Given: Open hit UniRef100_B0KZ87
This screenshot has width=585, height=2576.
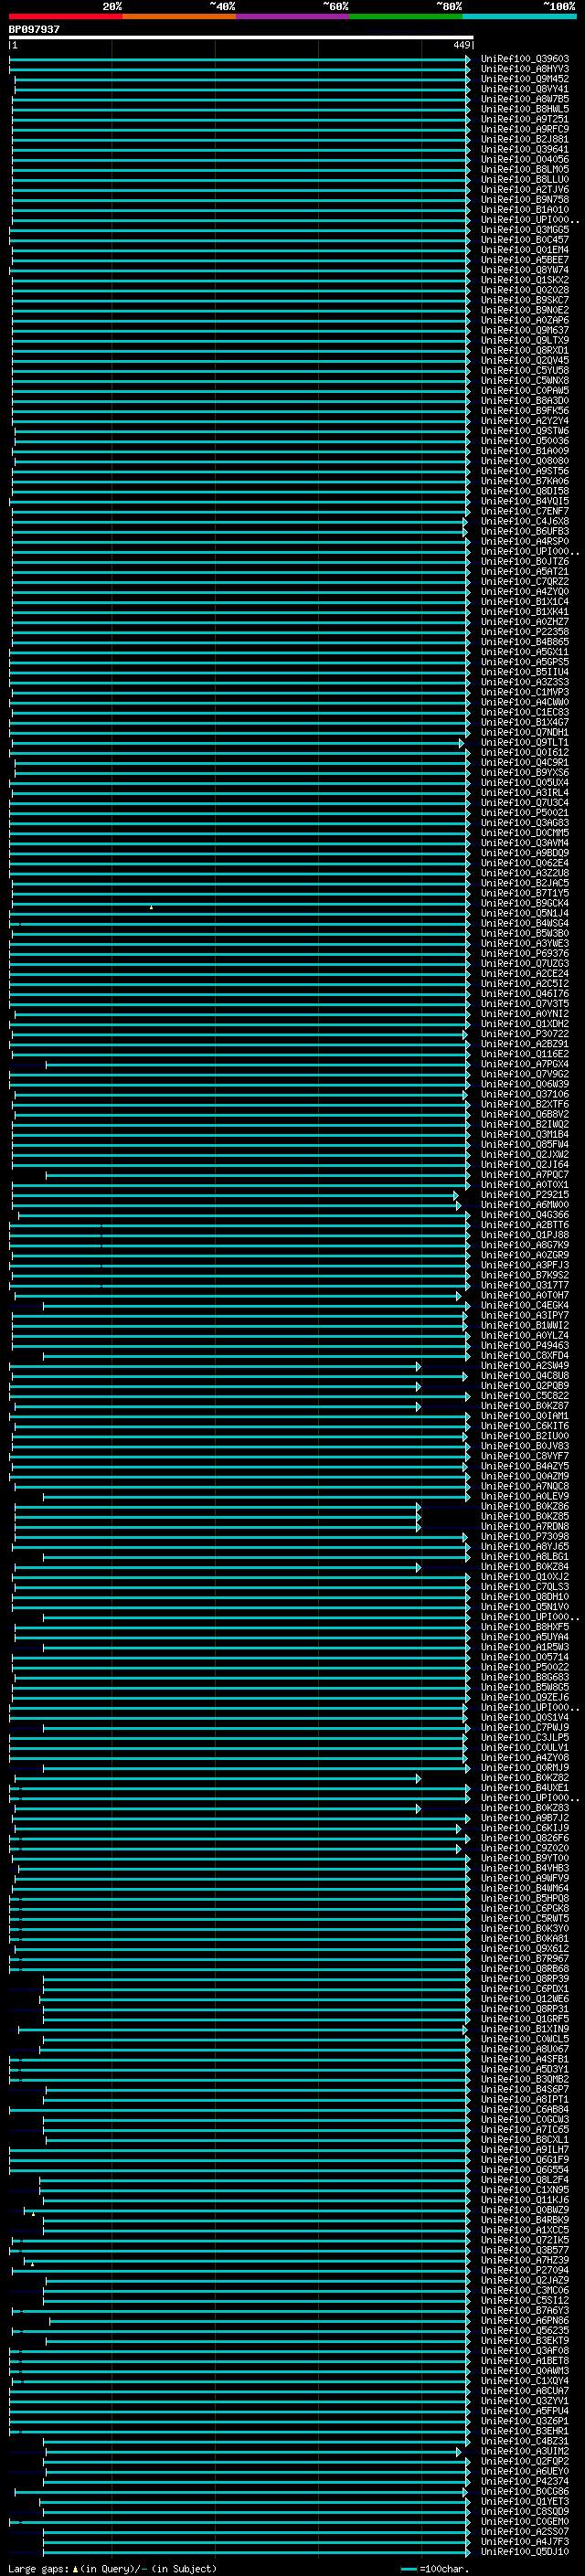Looking at the screenshot, I should click(x=525, y=1406).
